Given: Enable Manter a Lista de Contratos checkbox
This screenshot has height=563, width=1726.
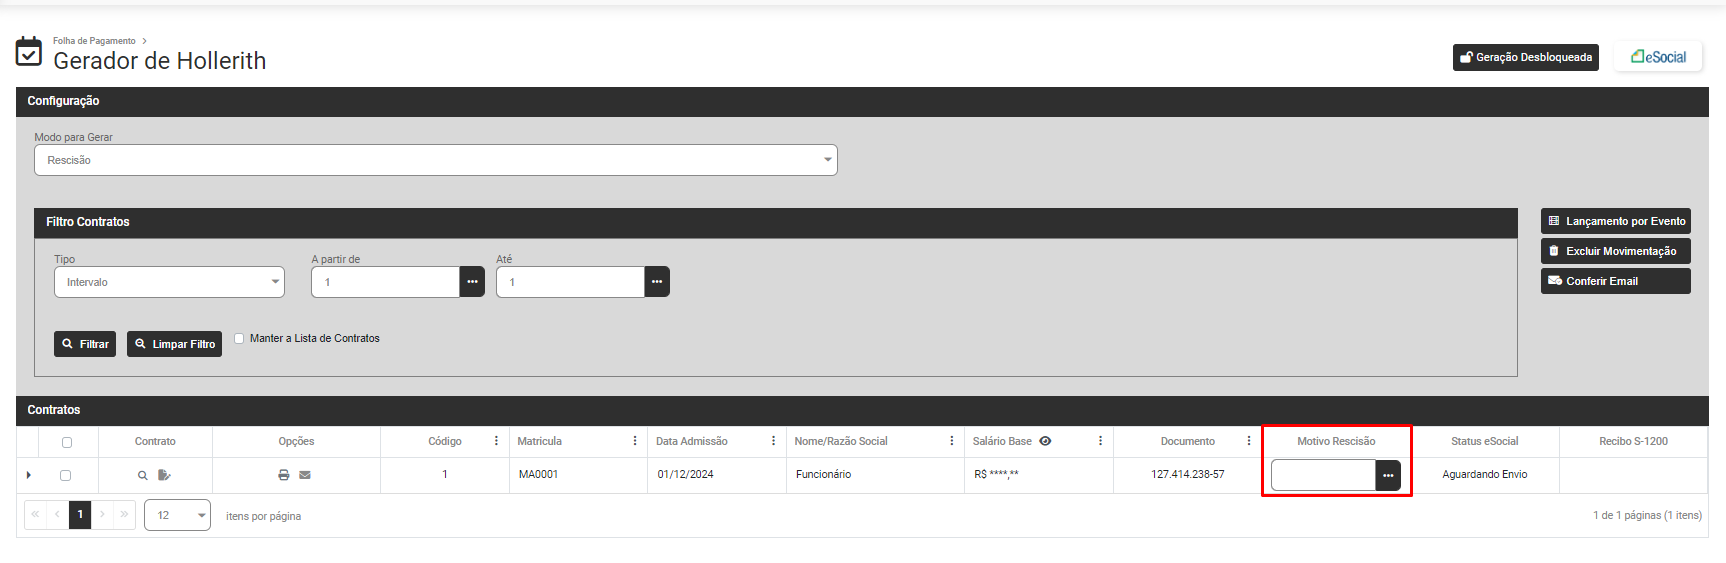Looking at the screenshot, I should (239, 338).
